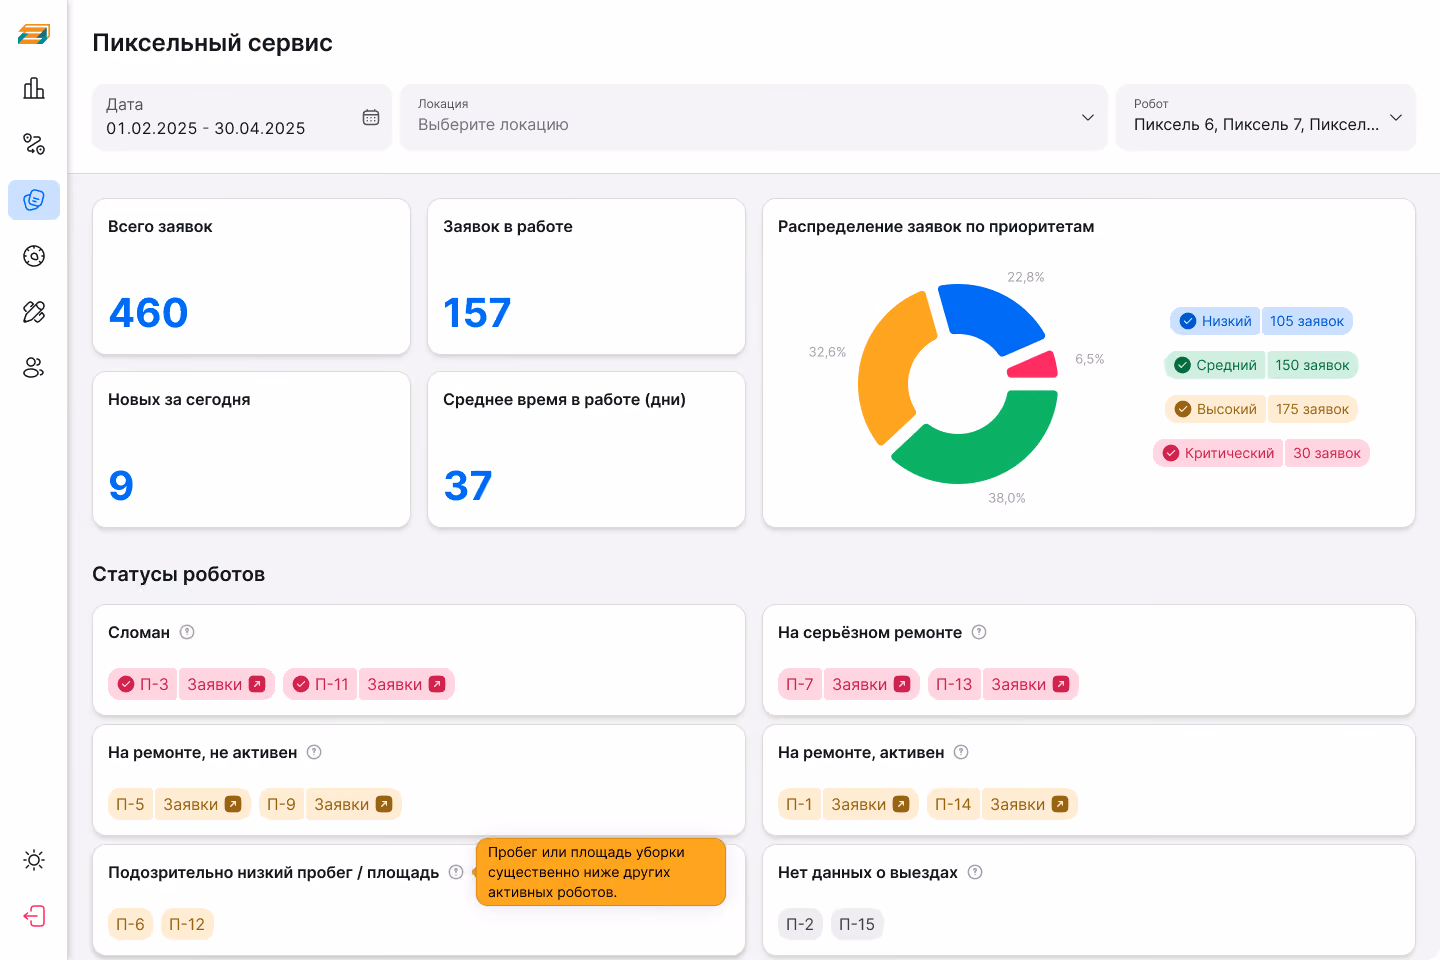Click help icon beside Подозрительно низкий пробег
The height and width of the screenshot is (960, 1440).
click(x=456, y=872)
